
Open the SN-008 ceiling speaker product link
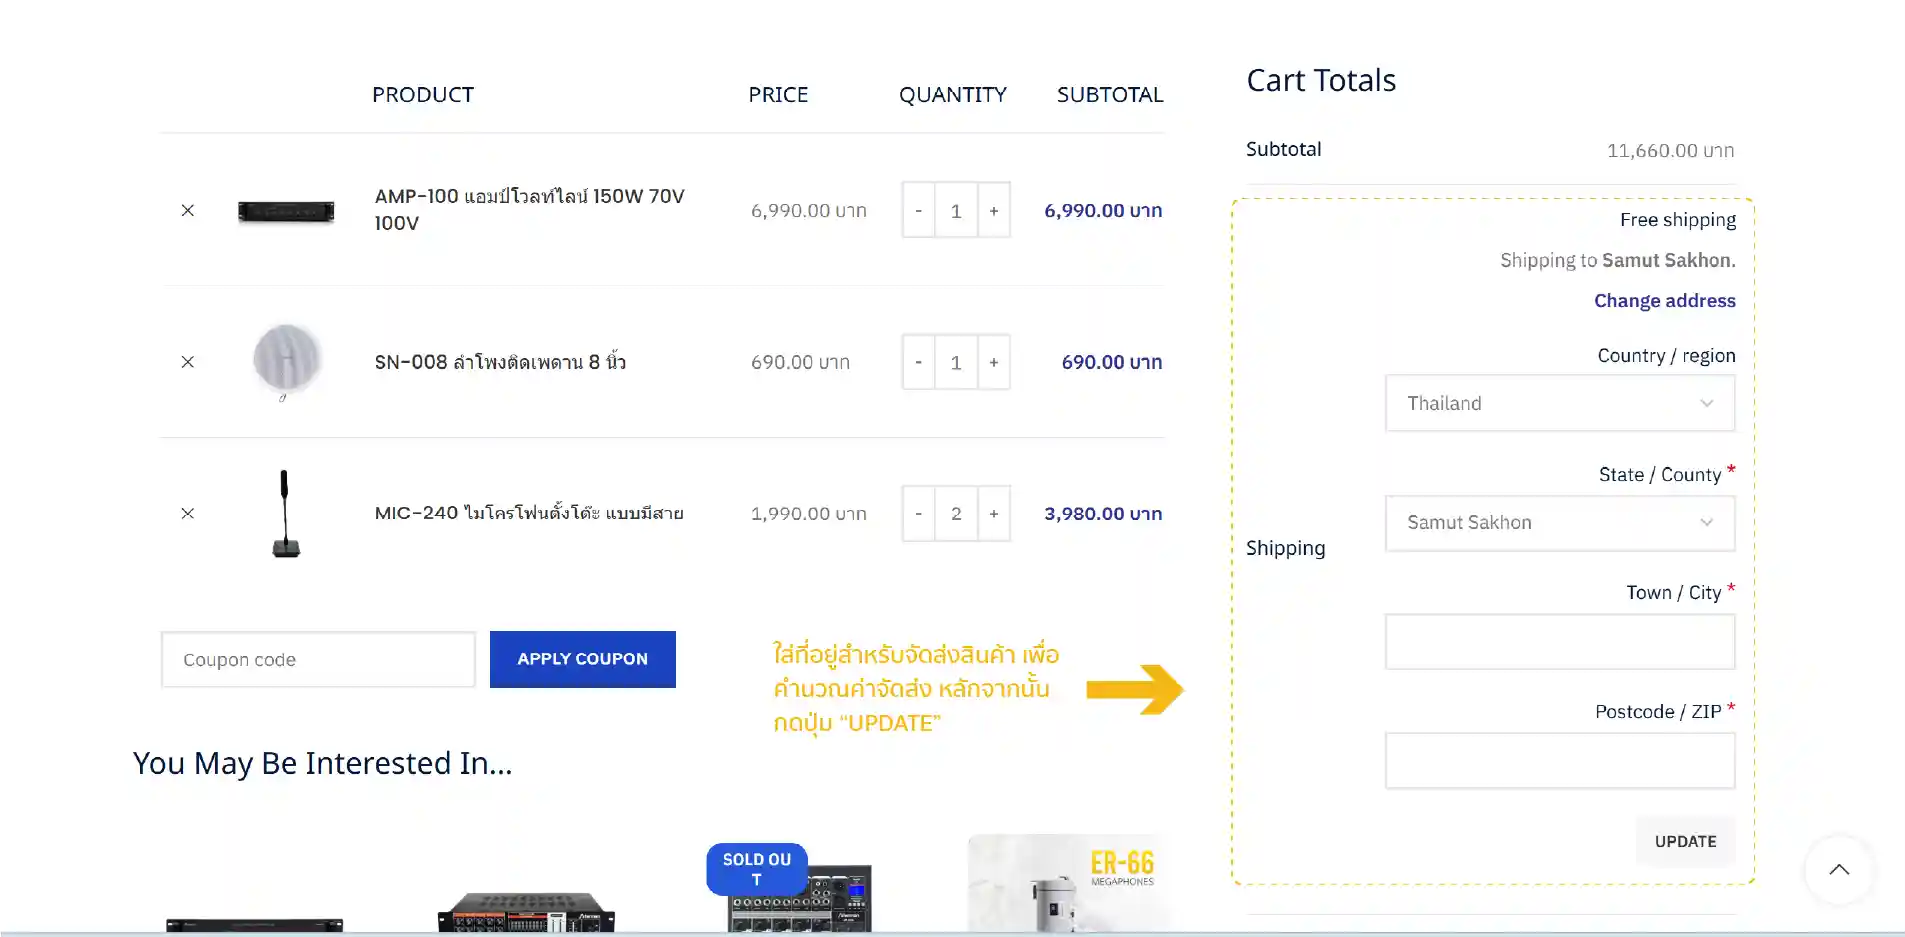[x=500, y=362]
